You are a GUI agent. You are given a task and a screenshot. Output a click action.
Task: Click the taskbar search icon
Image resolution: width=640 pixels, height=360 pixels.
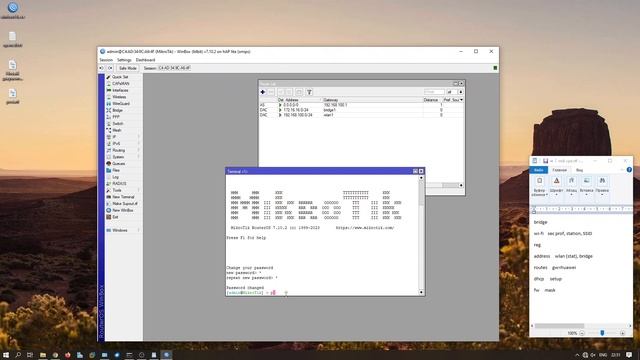18,355
